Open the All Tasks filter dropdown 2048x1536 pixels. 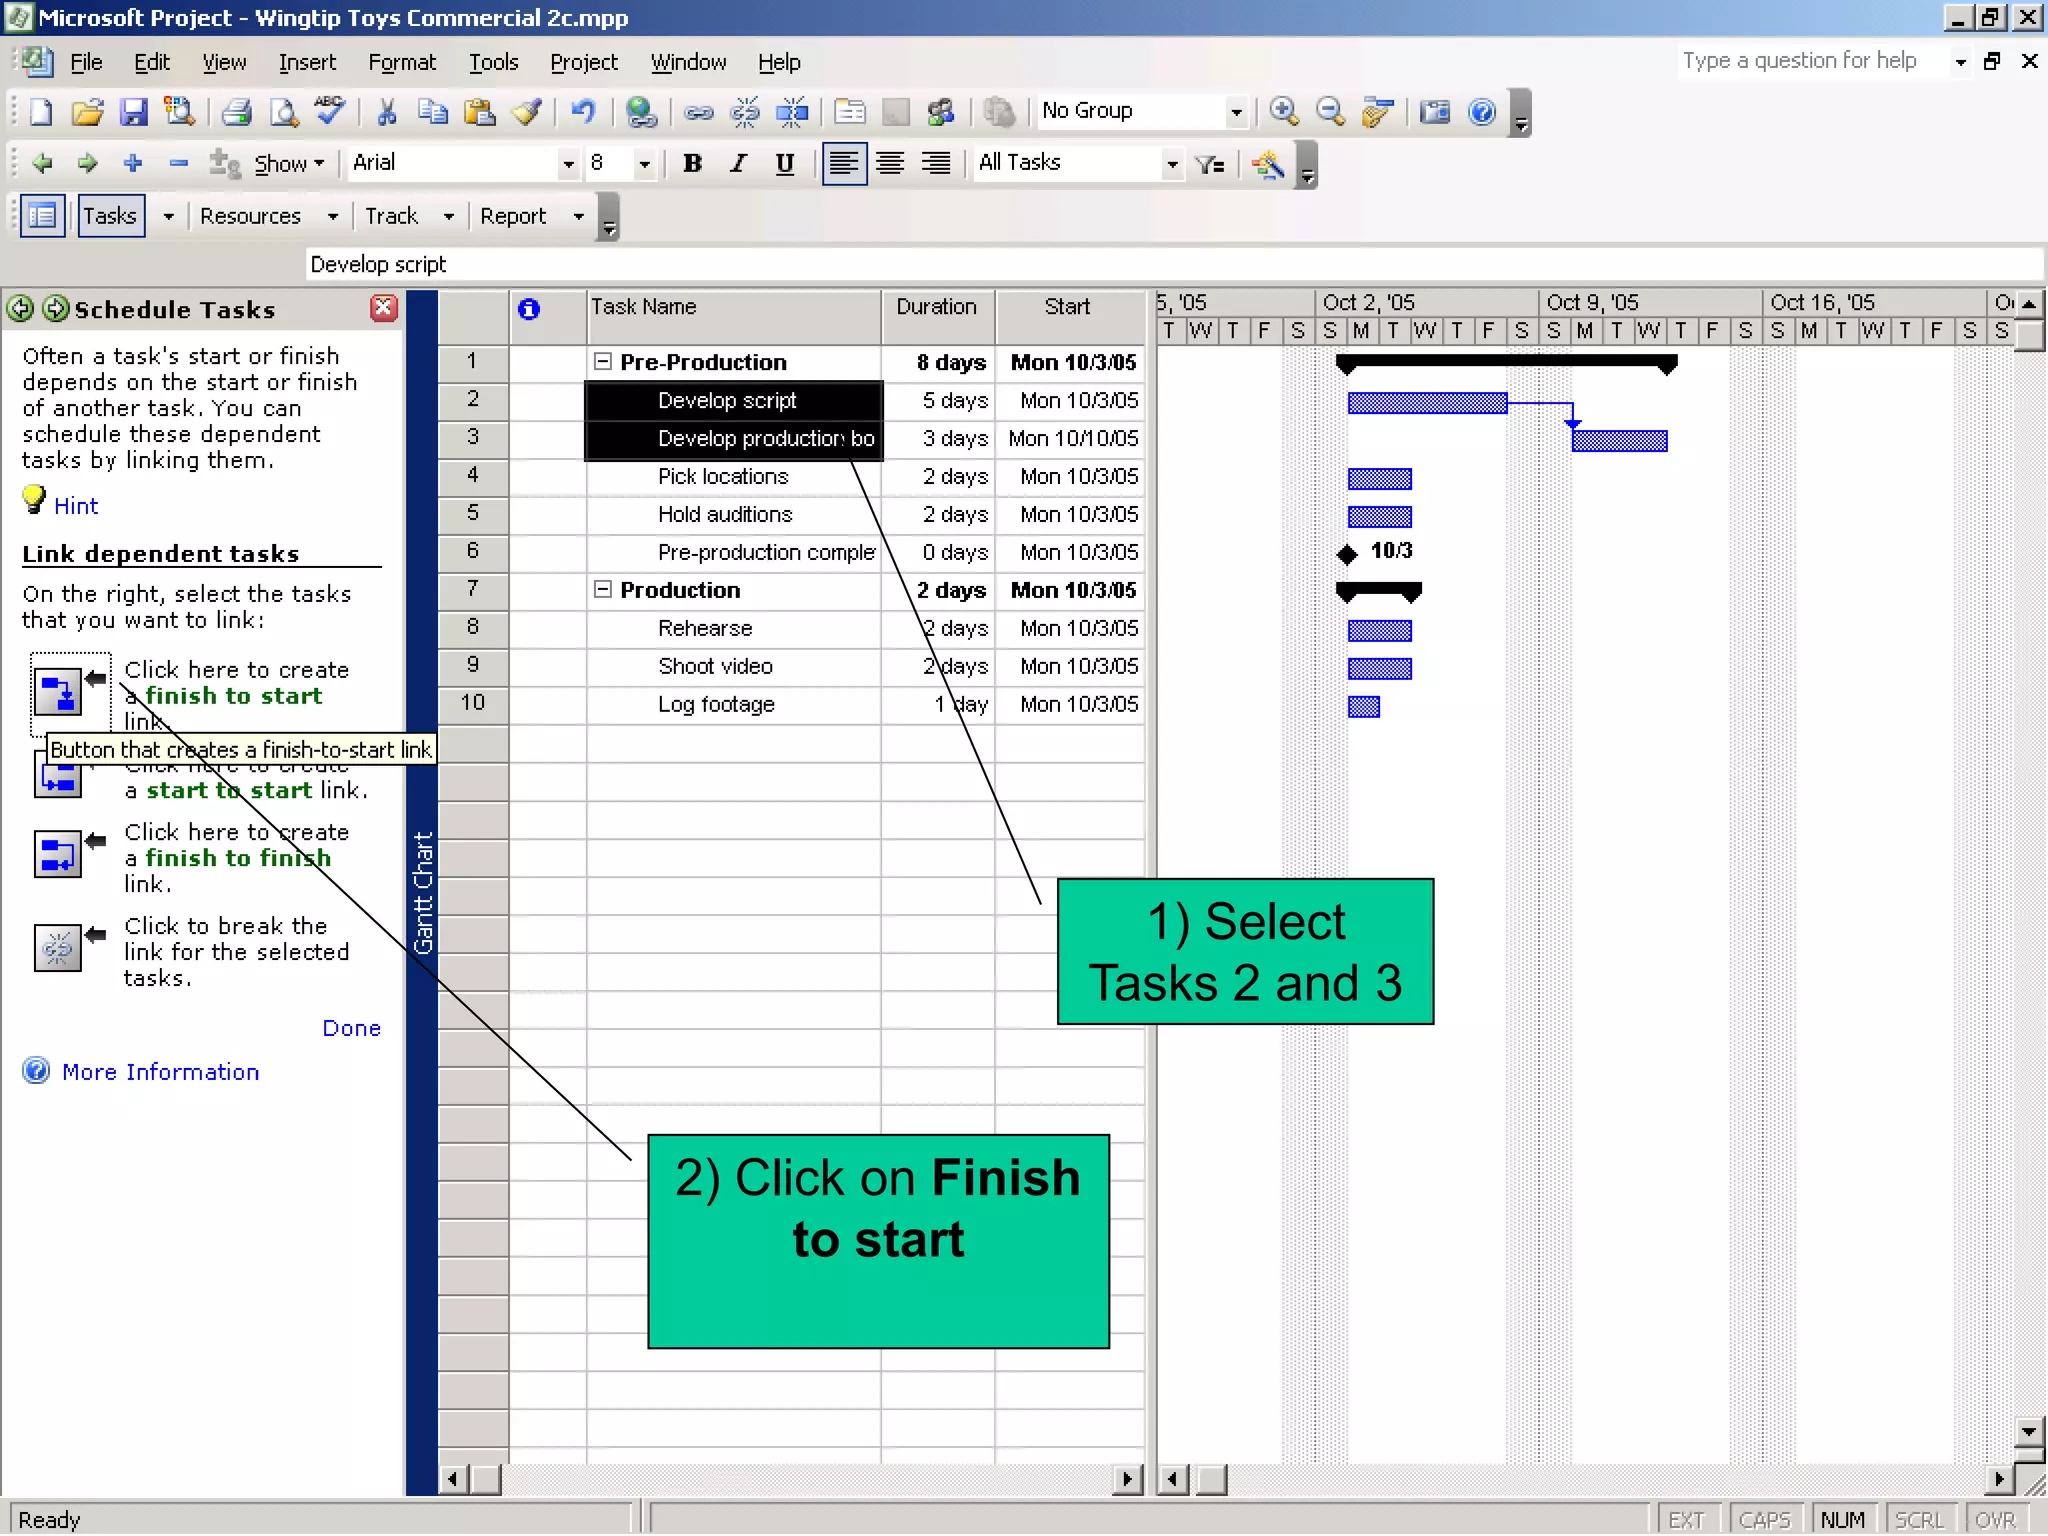1172,164
